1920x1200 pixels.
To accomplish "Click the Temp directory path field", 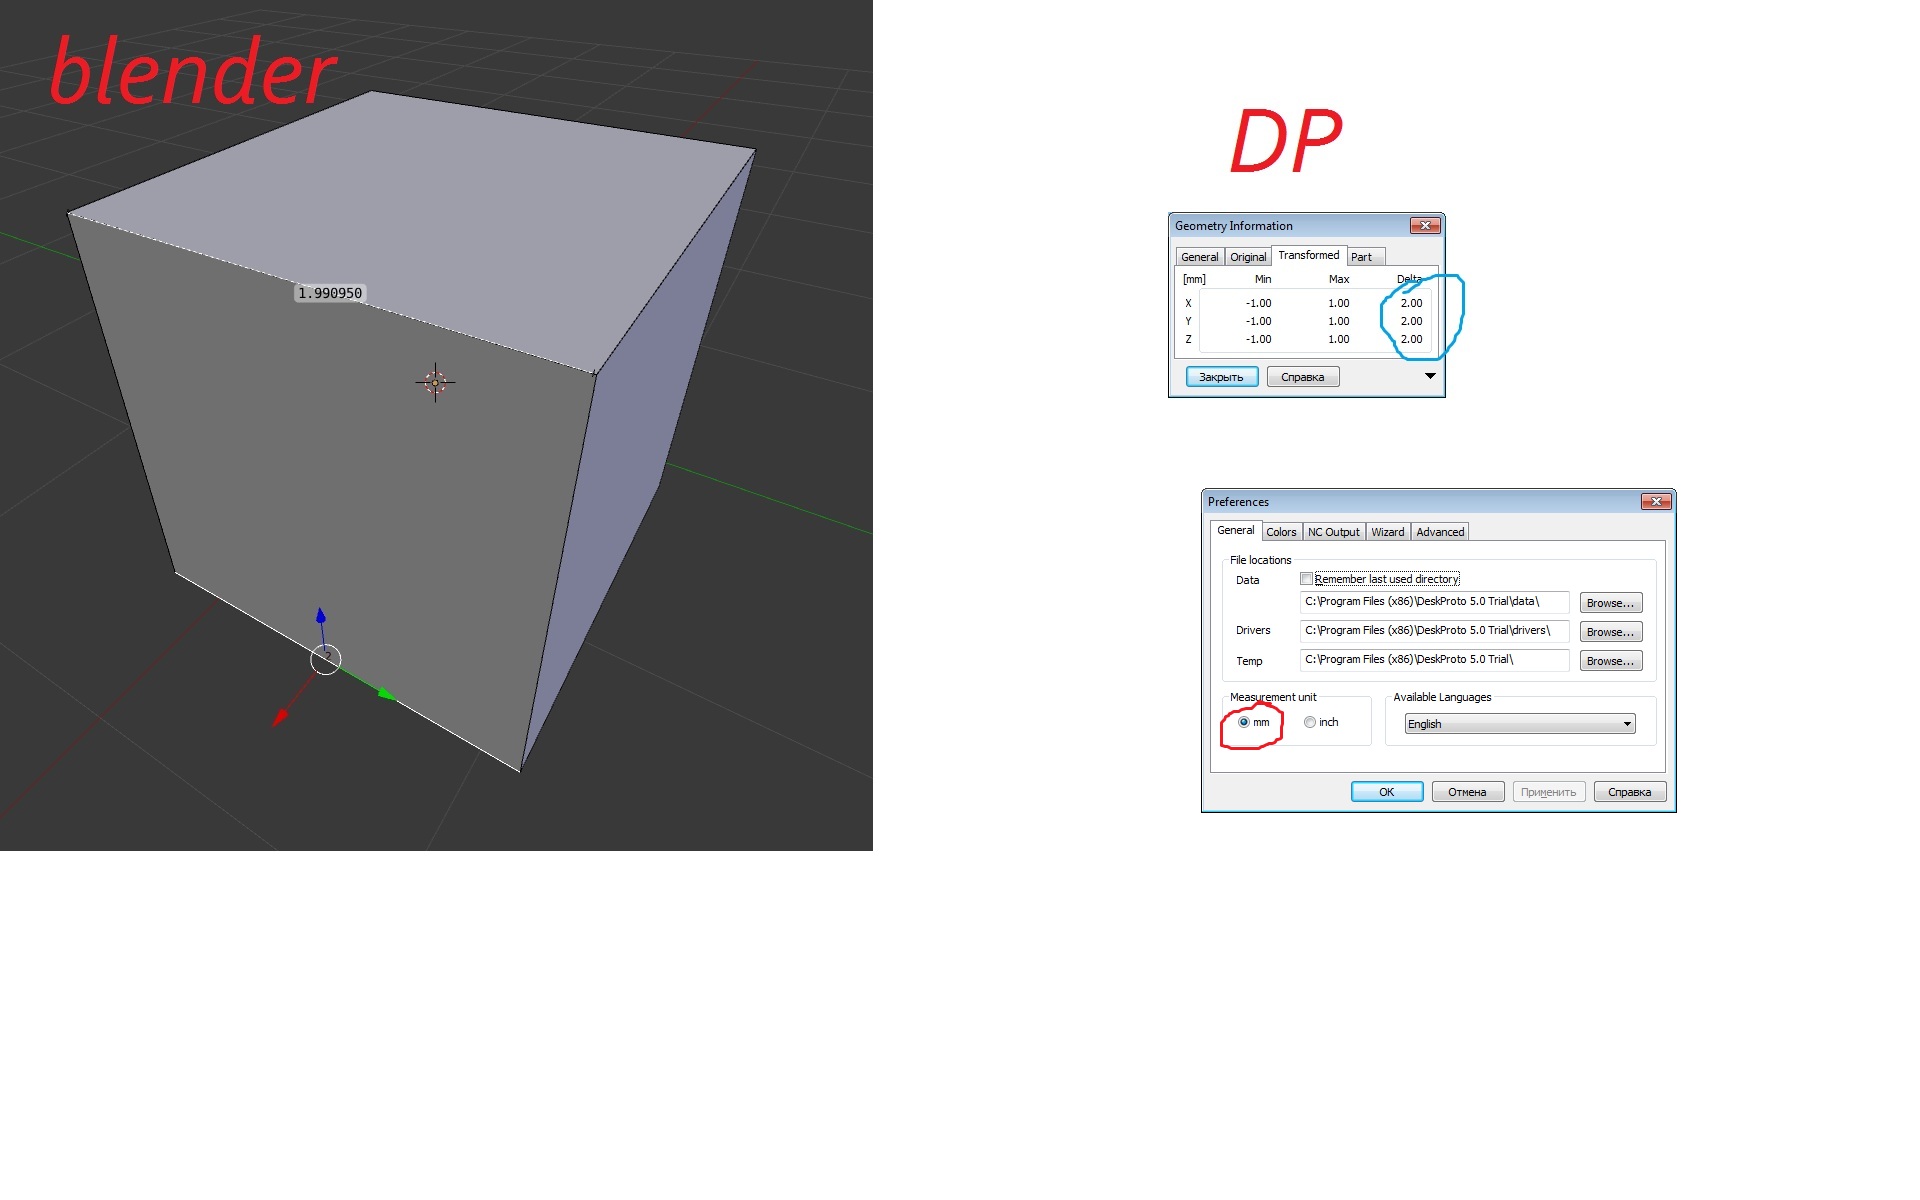I will point(1433,660).
